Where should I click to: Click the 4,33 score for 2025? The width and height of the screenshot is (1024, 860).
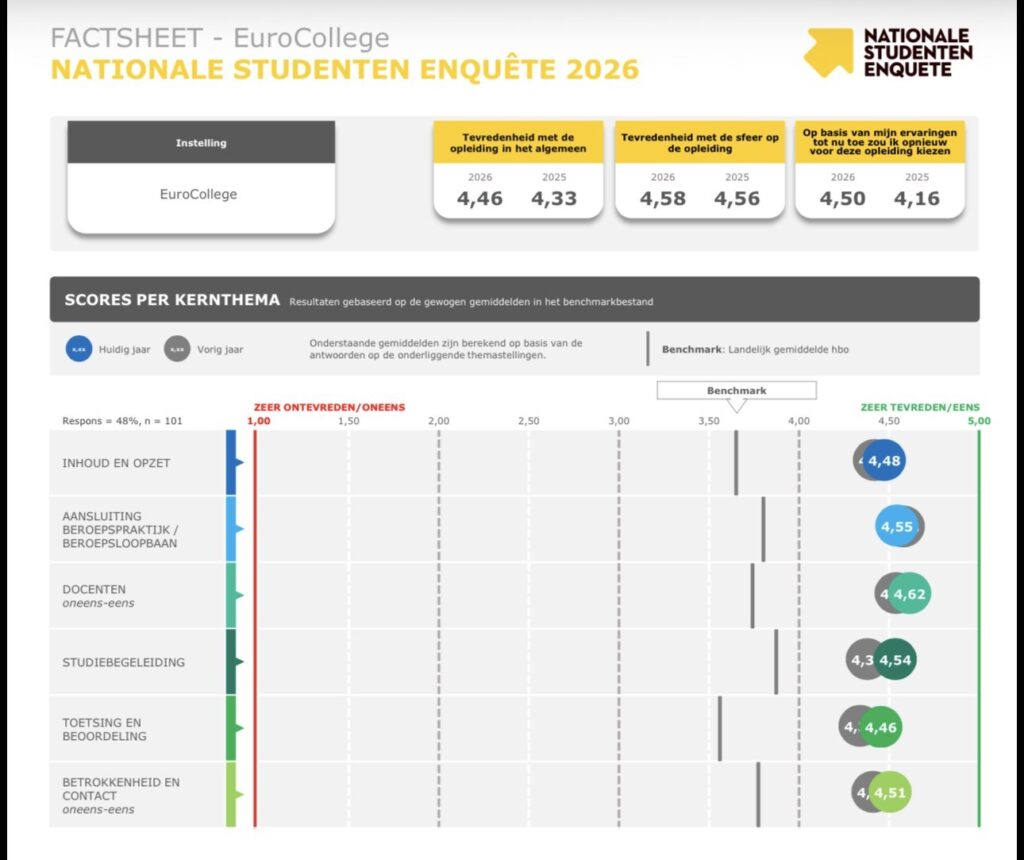554,199
